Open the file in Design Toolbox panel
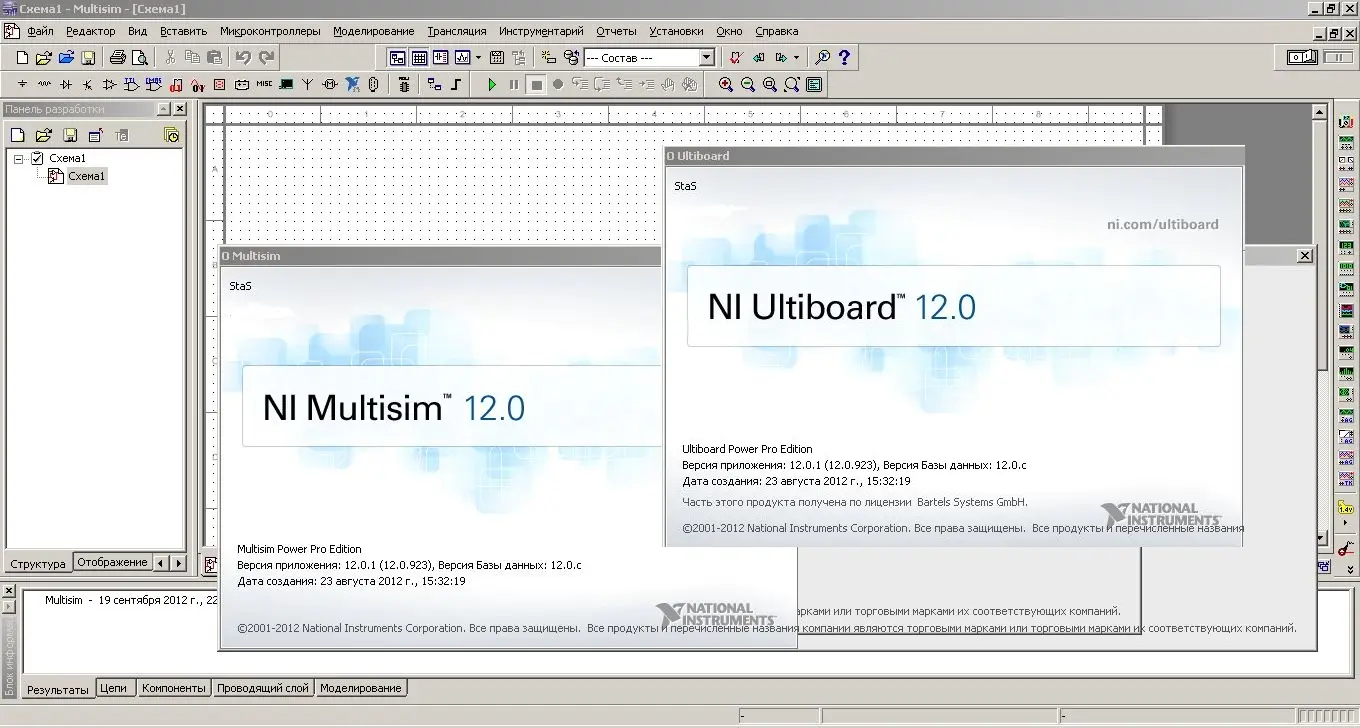This screenshot has height=728, width=1360. coord(43,135)
